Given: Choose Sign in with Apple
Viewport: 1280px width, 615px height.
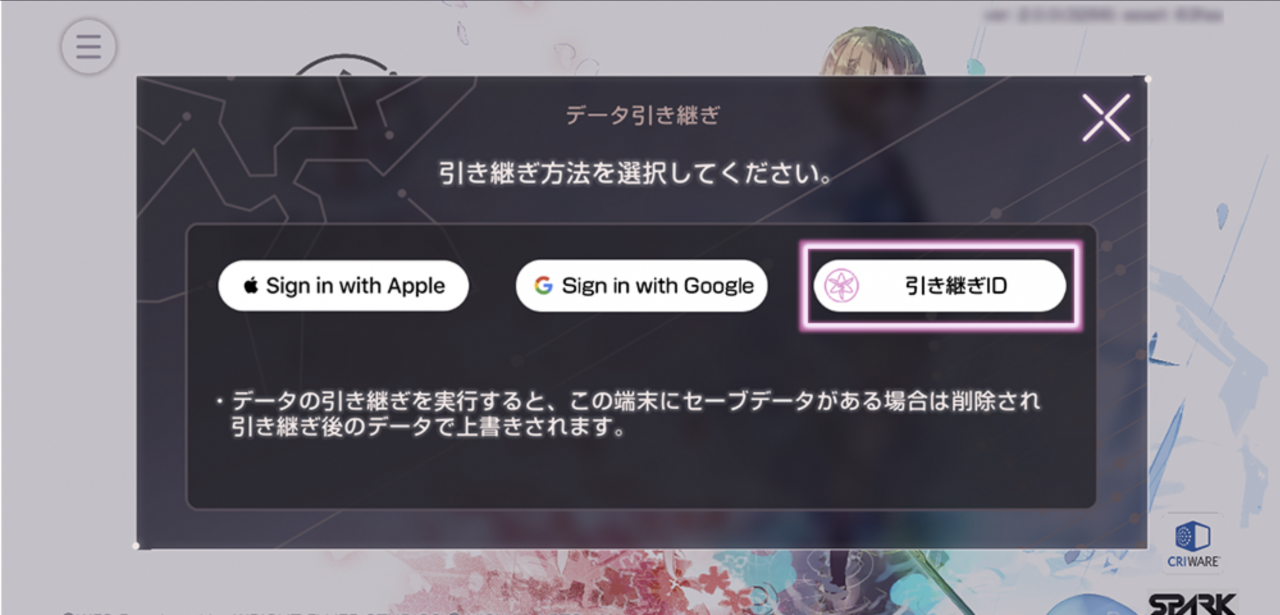Looking at the screenshot, I should [344, 286].
